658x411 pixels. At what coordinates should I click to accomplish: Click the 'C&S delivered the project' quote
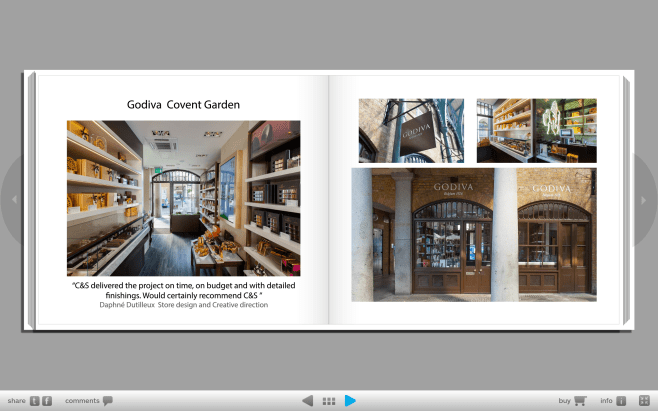(x=183, y=290)
